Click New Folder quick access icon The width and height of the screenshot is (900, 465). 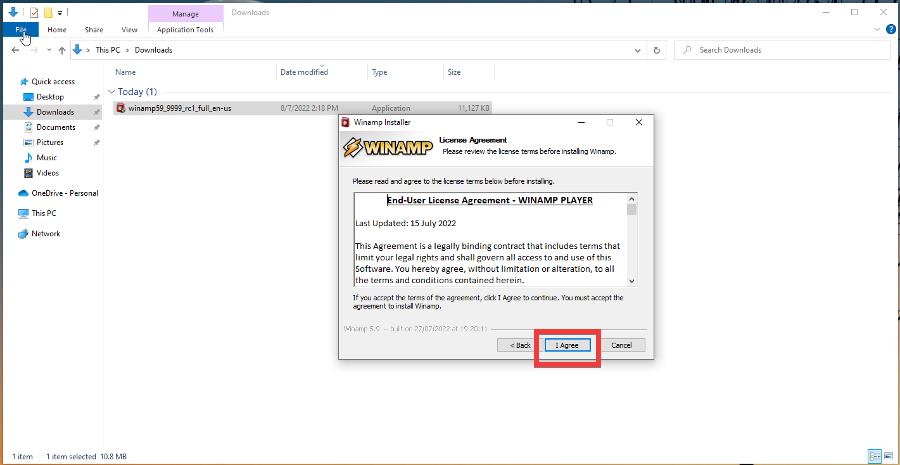49,12
